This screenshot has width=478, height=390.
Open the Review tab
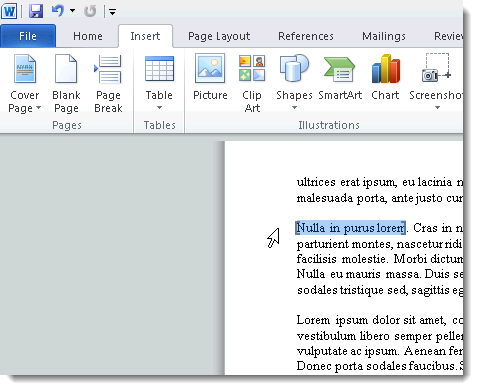click(448, 36)
